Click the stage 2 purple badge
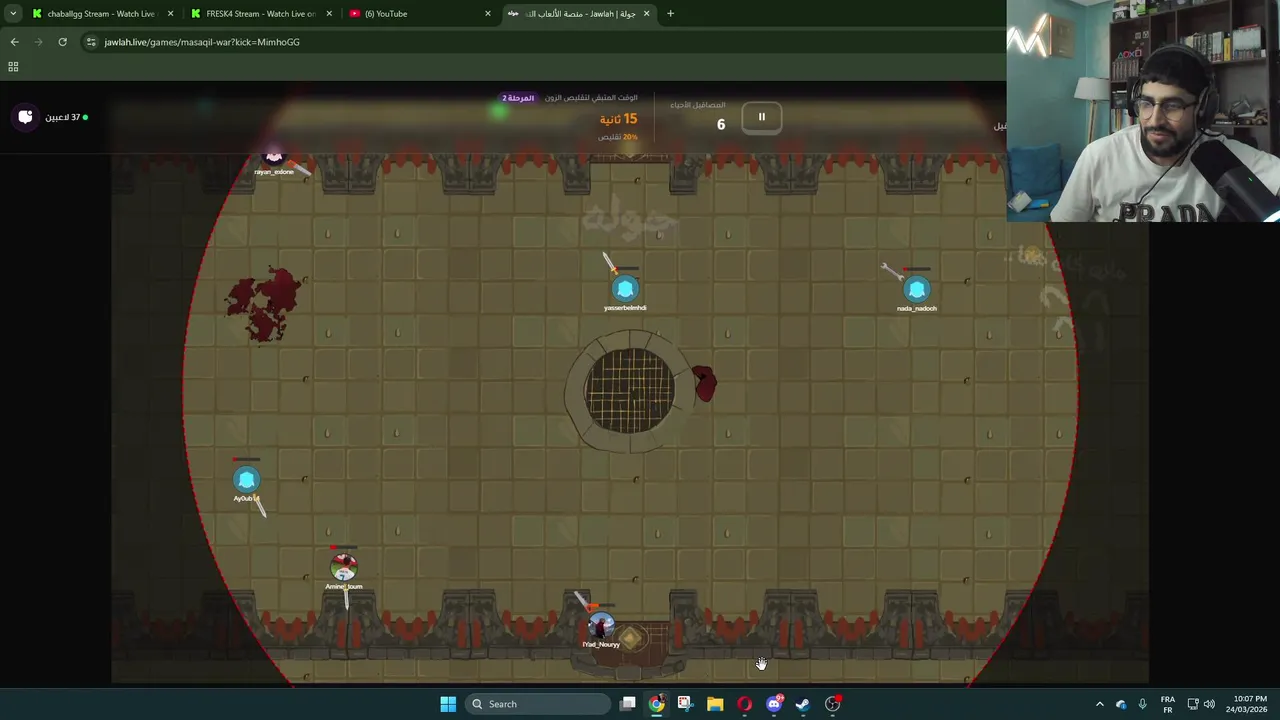Viewport: 1280px width, 720px height. [x=518, y=98]
